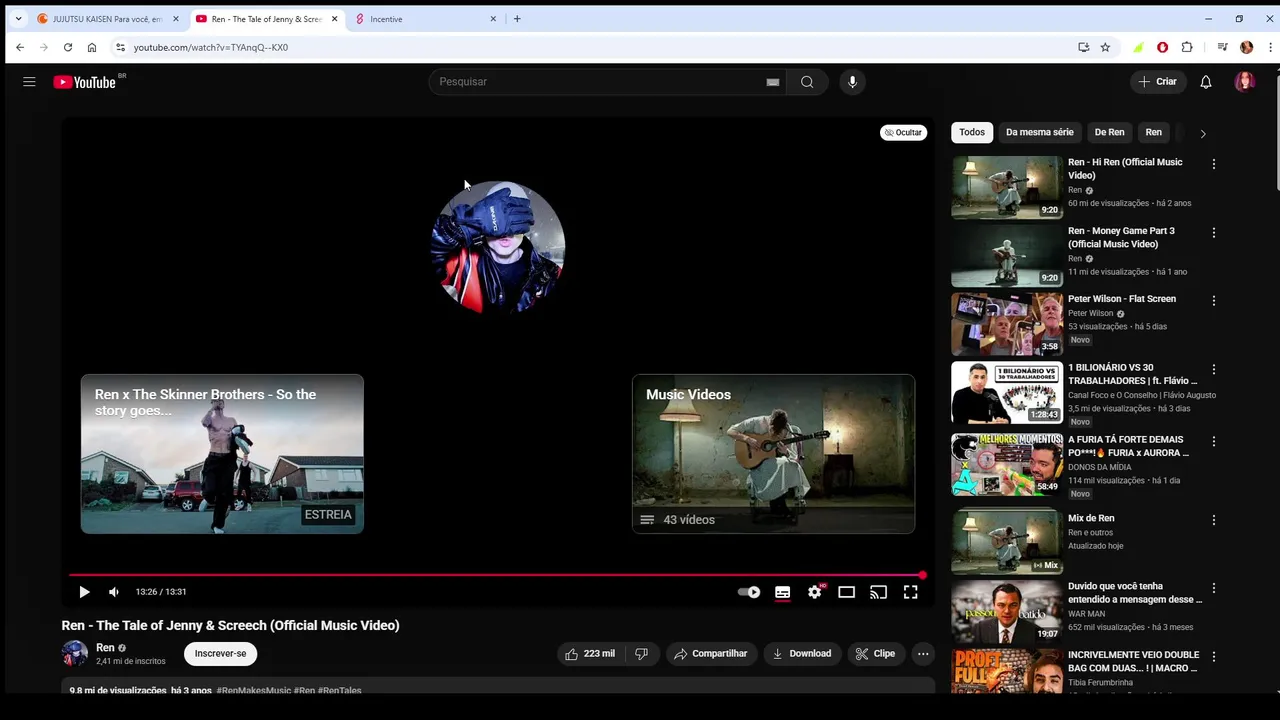The width and height of the screenshot is (1280, 720).
Task: Show more filter chips with arrow
Action: pos(1203,133)
